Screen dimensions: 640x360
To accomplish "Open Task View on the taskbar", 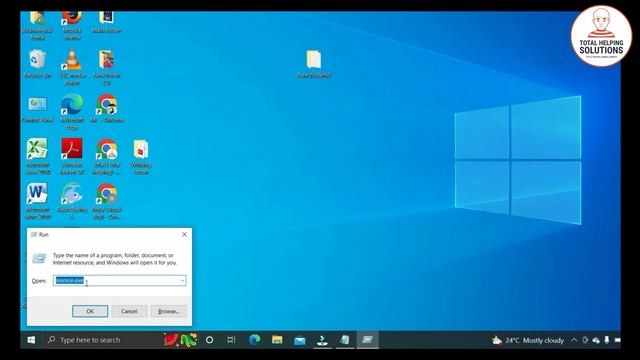I will (x=231, y=340).
